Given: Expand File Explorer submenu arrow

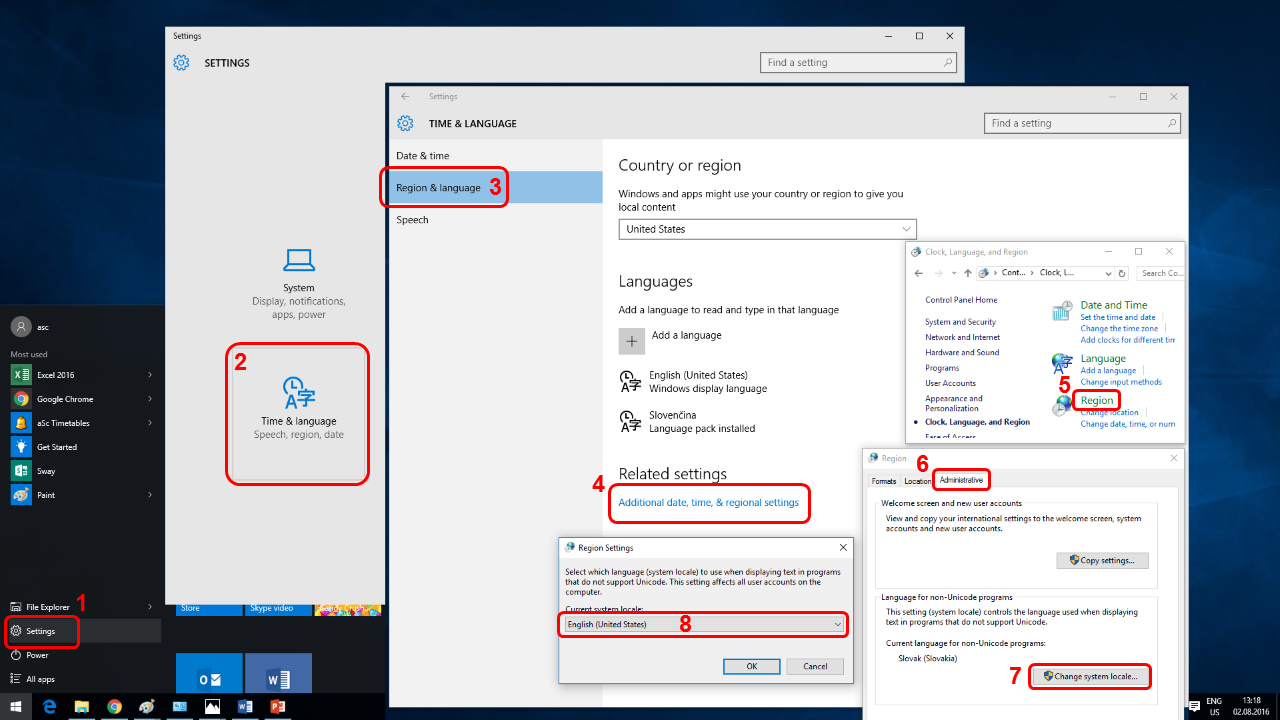Looking at the screenshot, I should [x=150, y=607].
